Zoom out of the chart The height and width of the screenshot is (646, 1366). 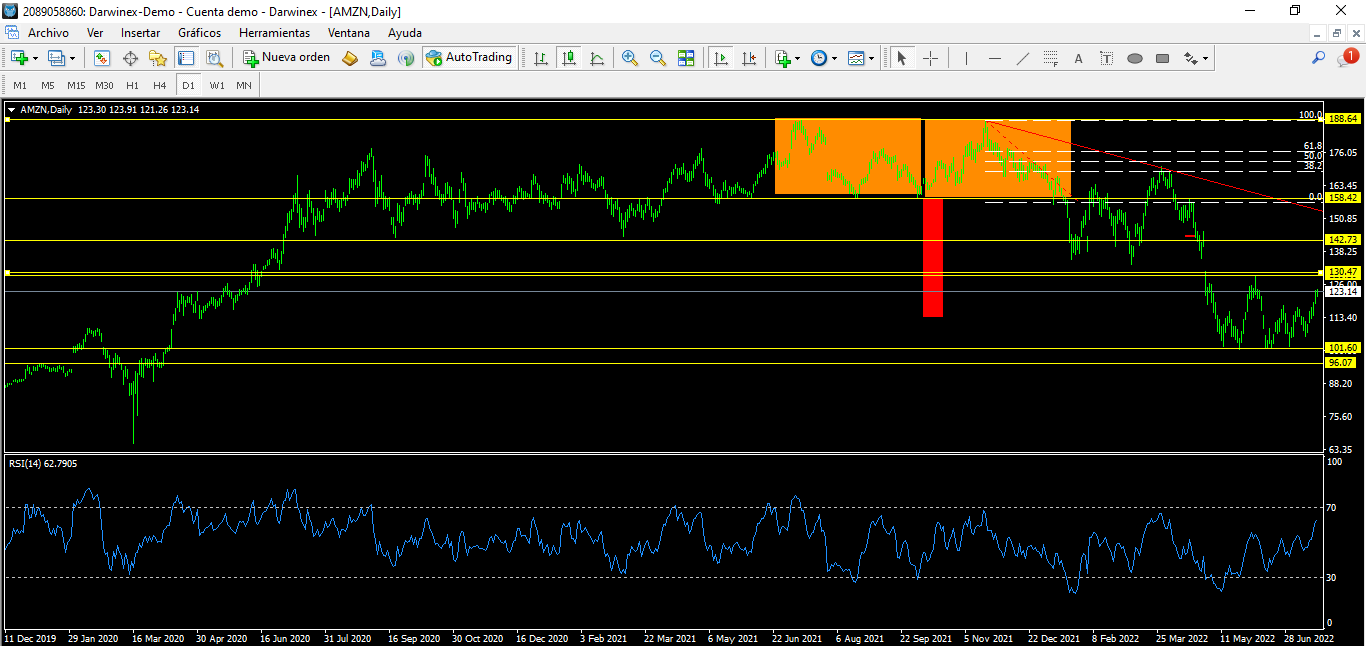point(658,58)
